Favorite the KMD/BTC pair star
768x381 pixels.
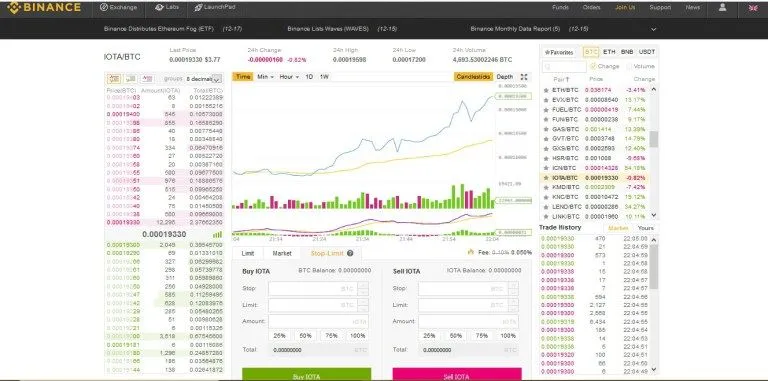(546, 187)
